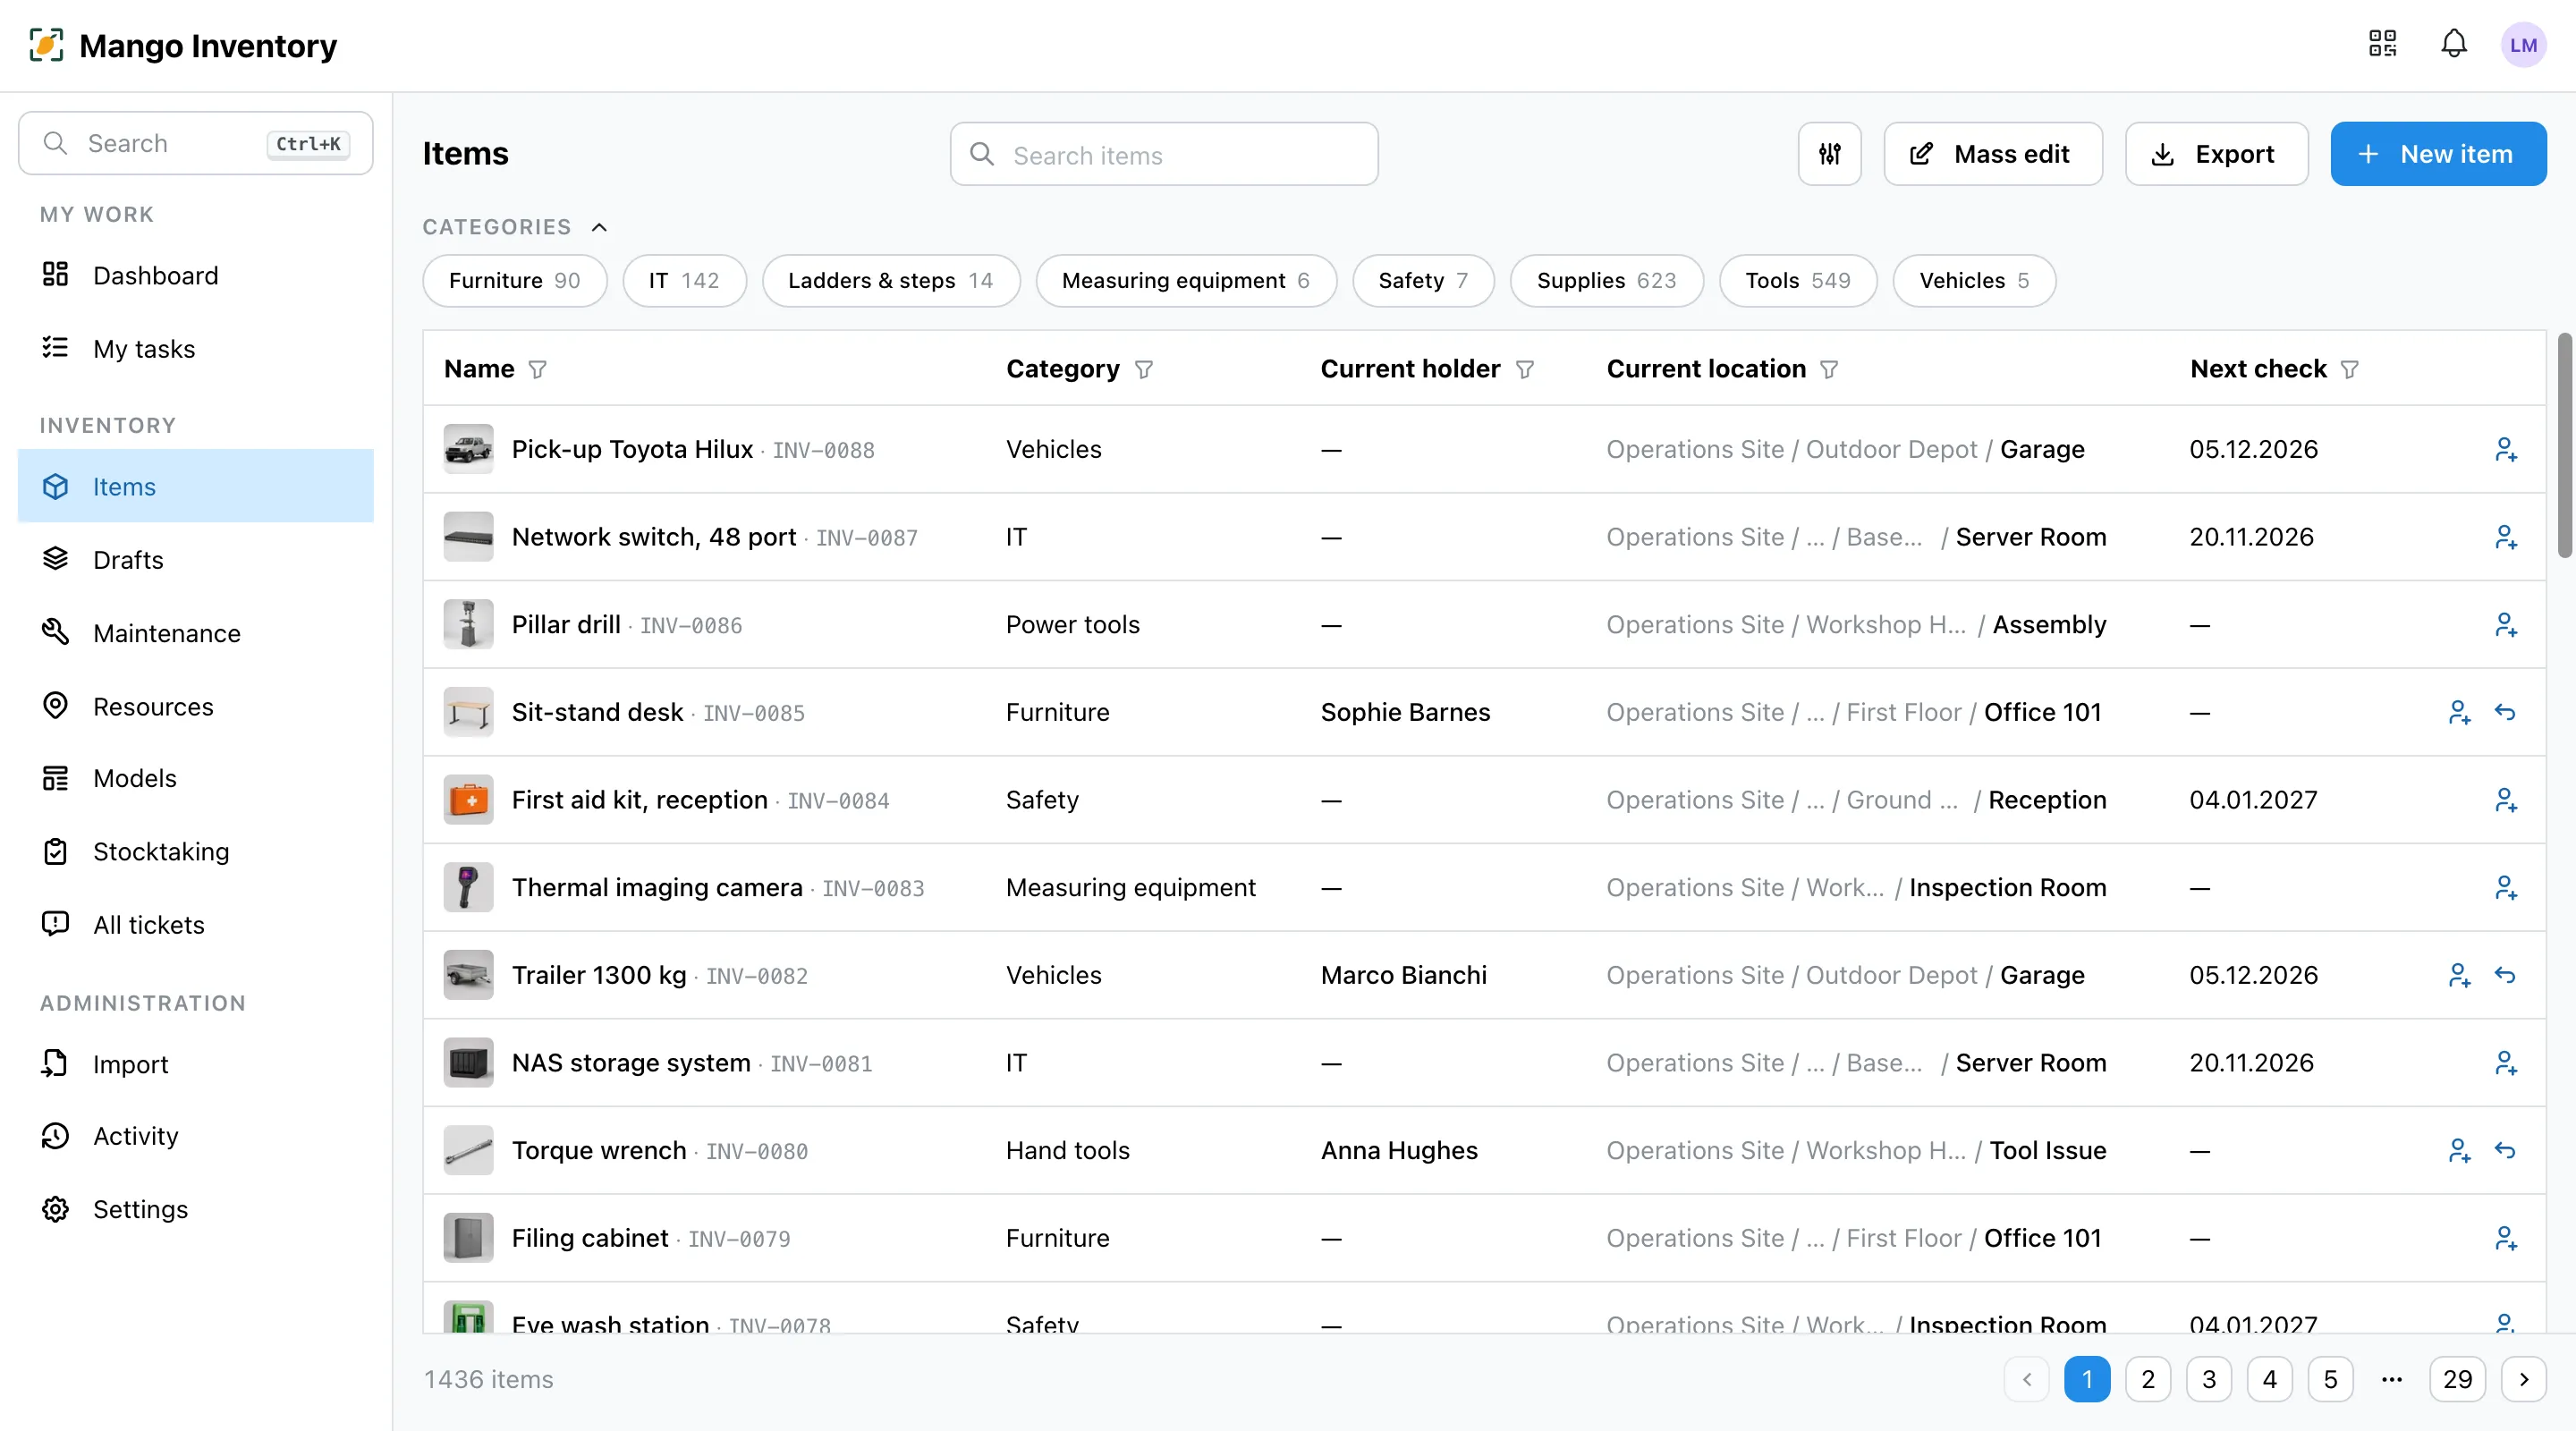
Task: Assign holder to Pillar drill
Action: [x=2505, y=625]
